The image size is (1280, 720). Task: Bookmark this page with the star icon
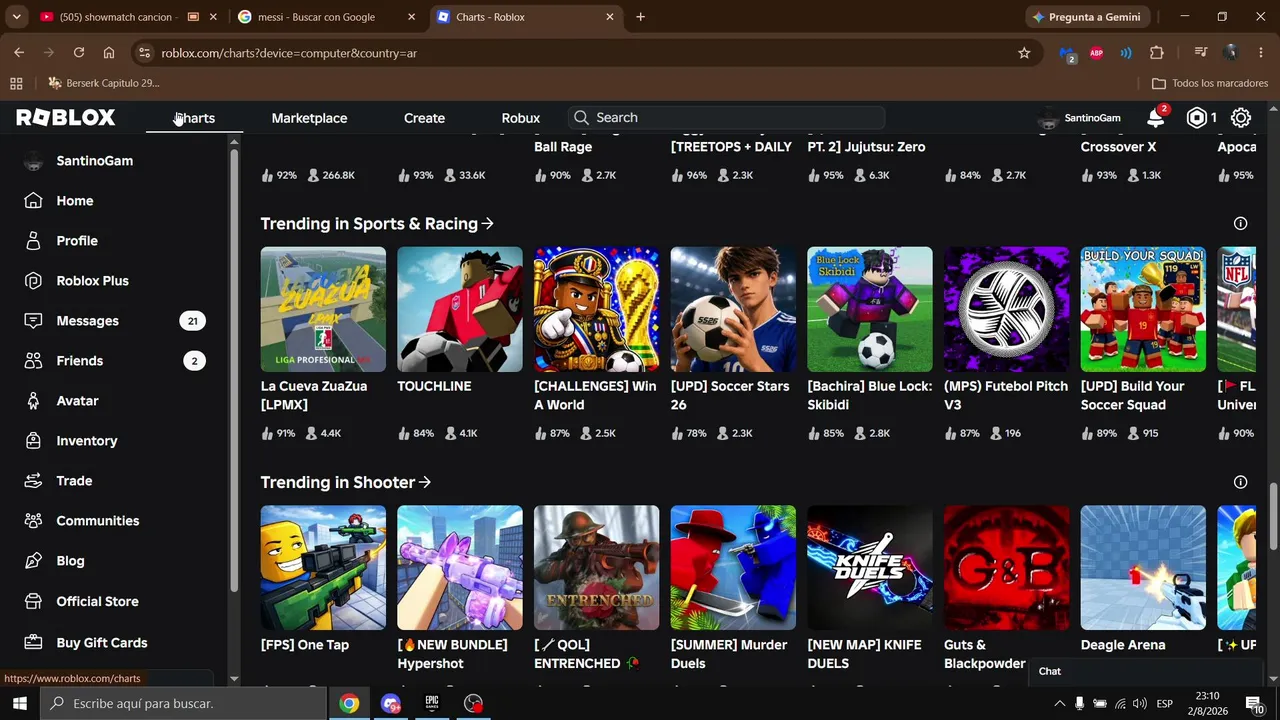point(1024,53)
